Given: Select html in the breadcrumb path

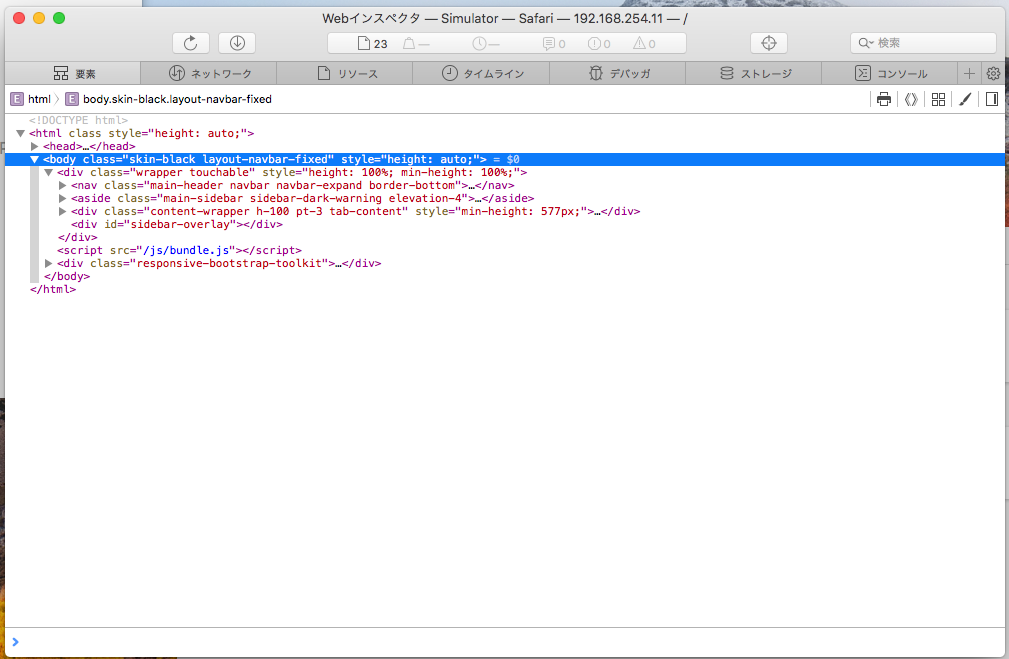Looking at the screenshot, I should [31, 99].
